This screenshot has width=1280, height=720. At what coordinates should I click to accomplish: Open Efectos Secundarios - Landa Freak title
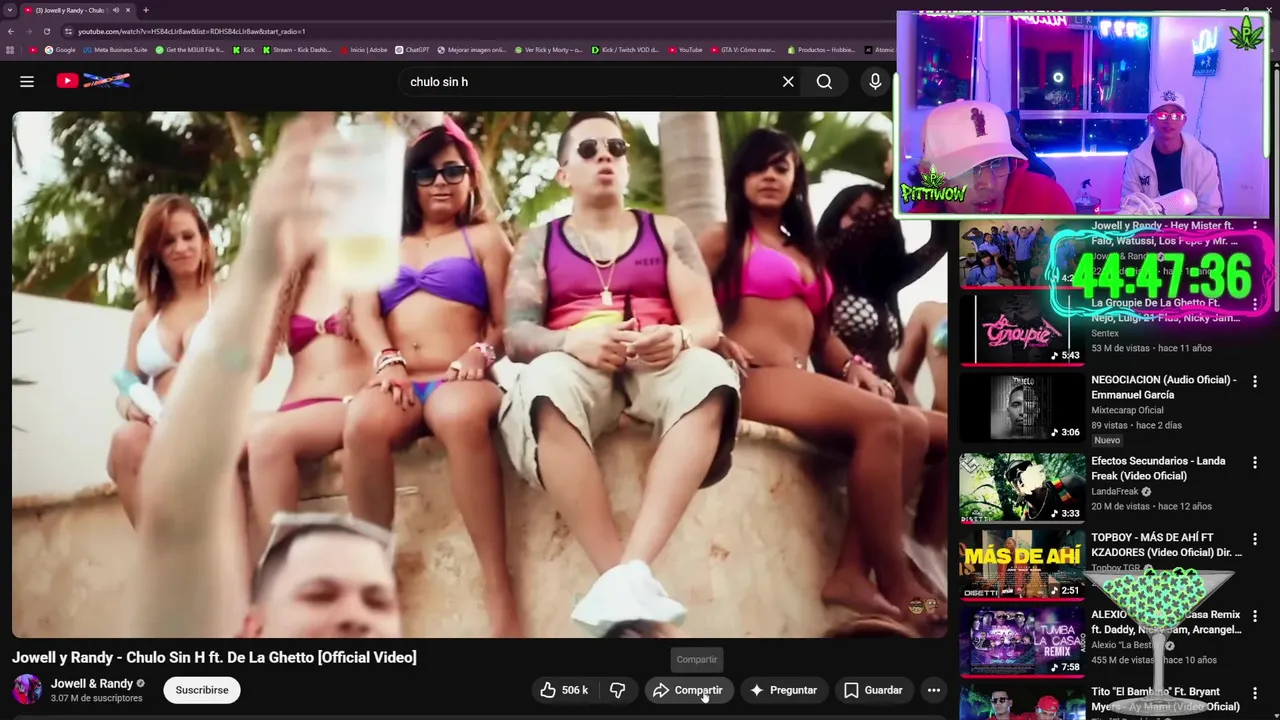coord(1158,468)
